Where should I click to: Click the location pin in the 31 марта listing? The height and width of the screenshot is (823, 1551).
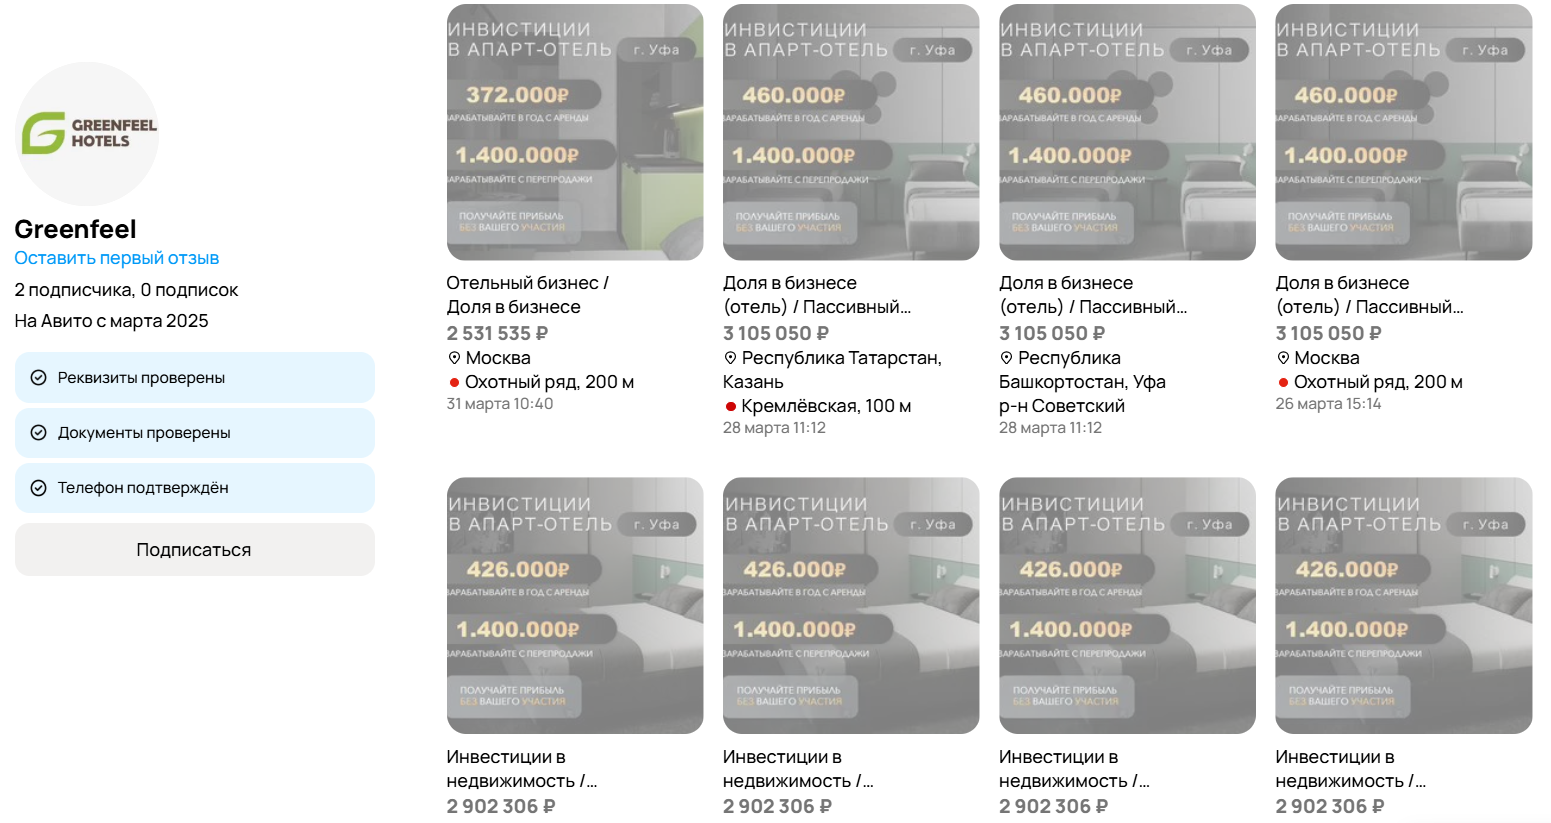click(454, 358)
